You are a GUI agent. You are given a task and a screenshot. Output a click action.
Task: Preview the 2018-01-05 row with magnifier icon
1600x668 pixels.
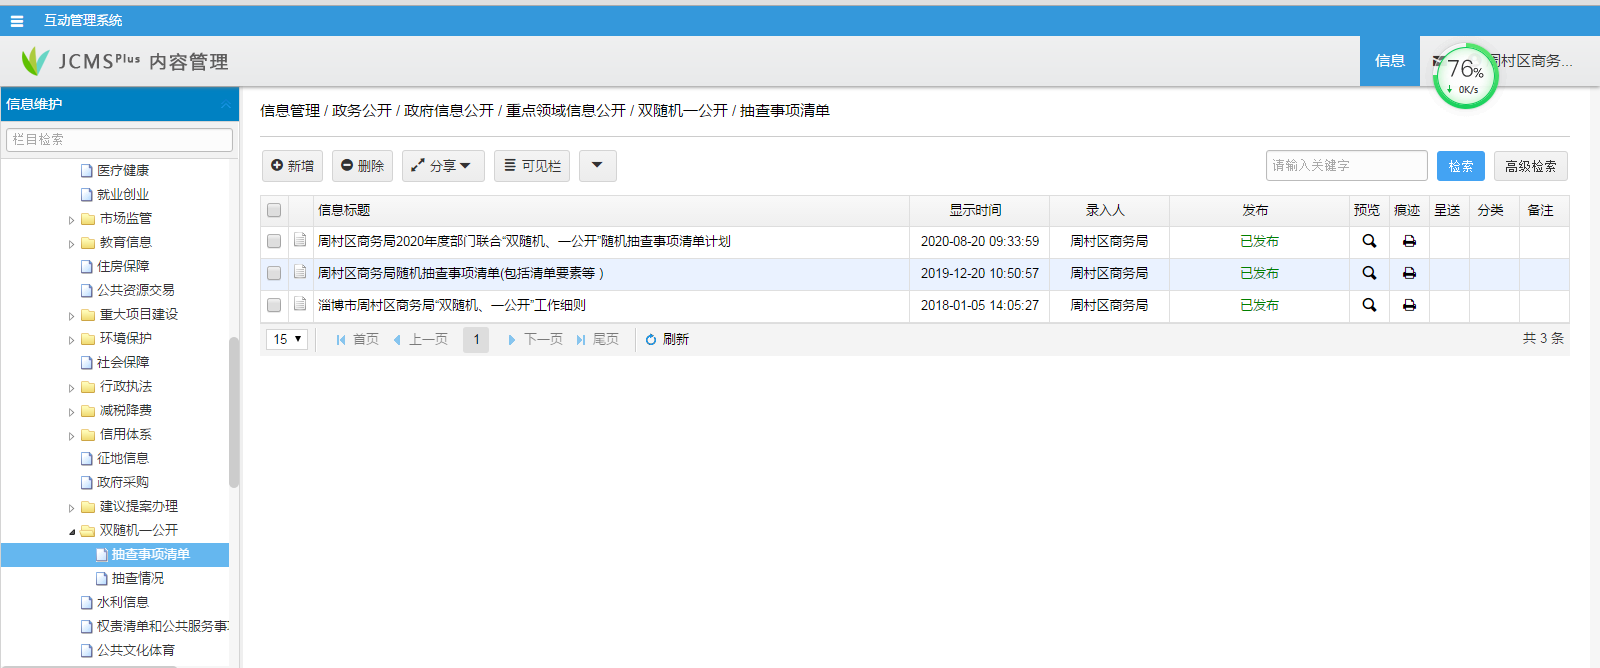coord(1369,305)
